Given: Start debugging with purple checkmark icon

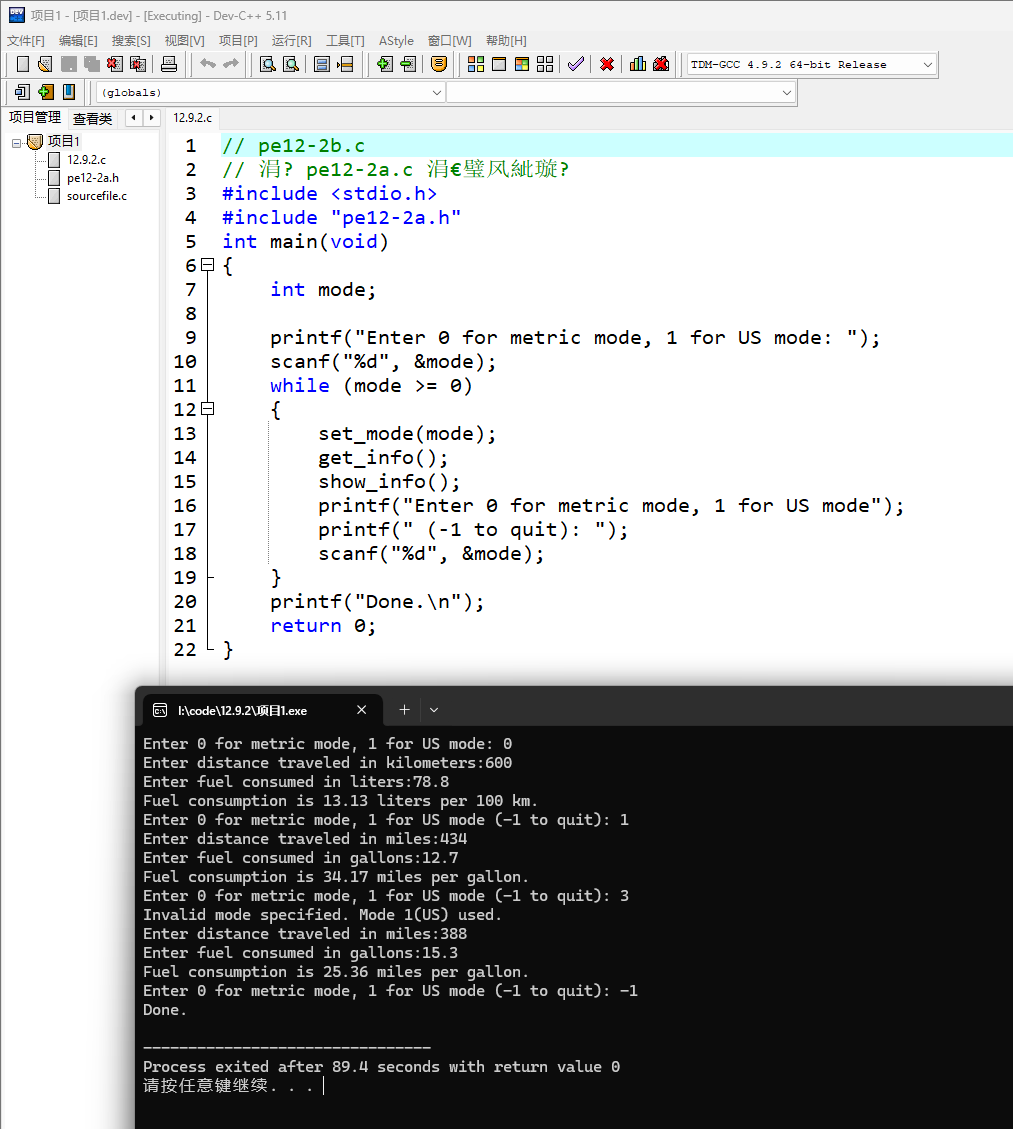Looking at the screenshot, I should 576,65.
